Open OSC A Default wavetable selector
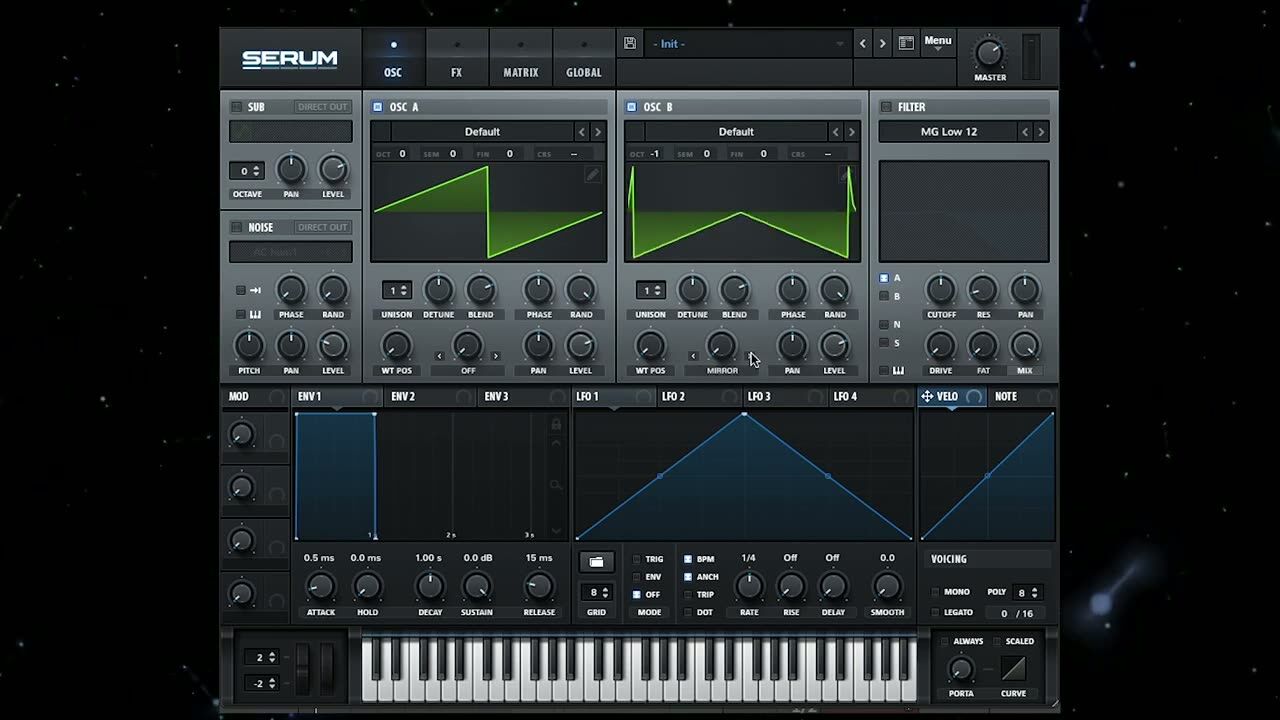This screenshot has width=1280, height=720. [x=482, y=132]
